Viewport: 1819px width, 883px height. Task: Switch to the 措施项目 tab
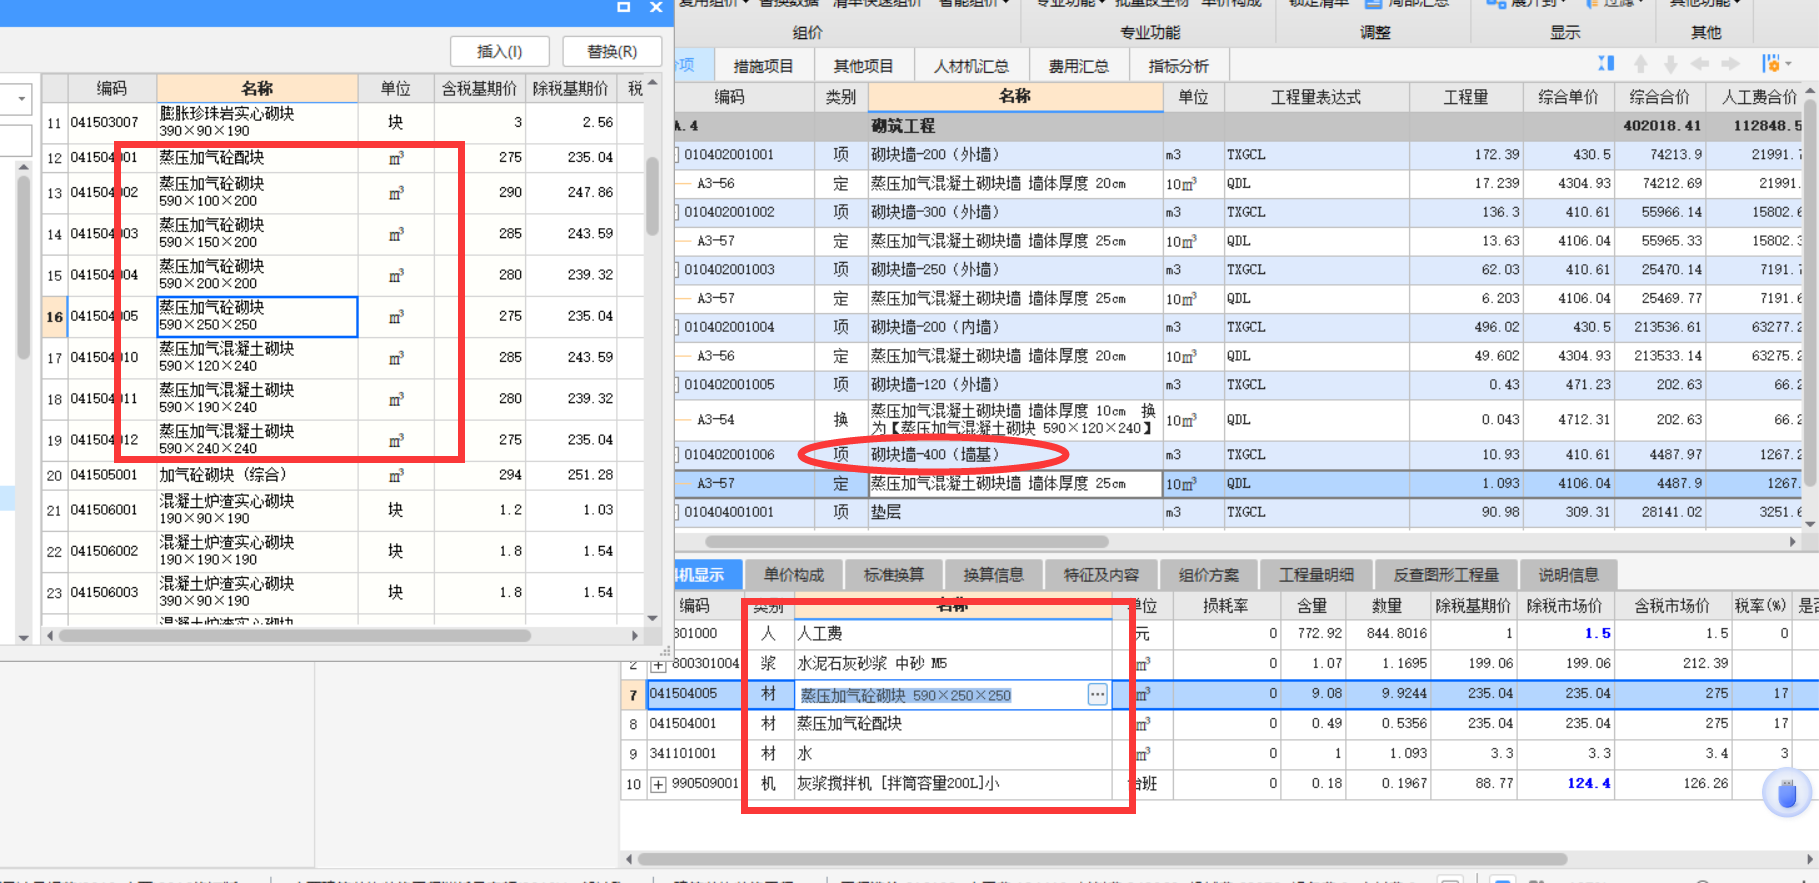pyautogui.click(x=763, y=66)
